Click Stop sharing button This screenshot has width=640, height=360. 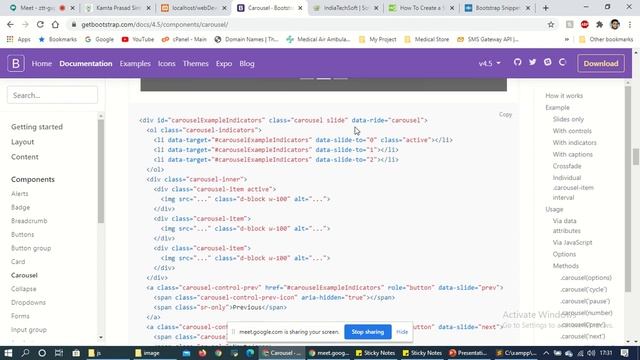368,332
